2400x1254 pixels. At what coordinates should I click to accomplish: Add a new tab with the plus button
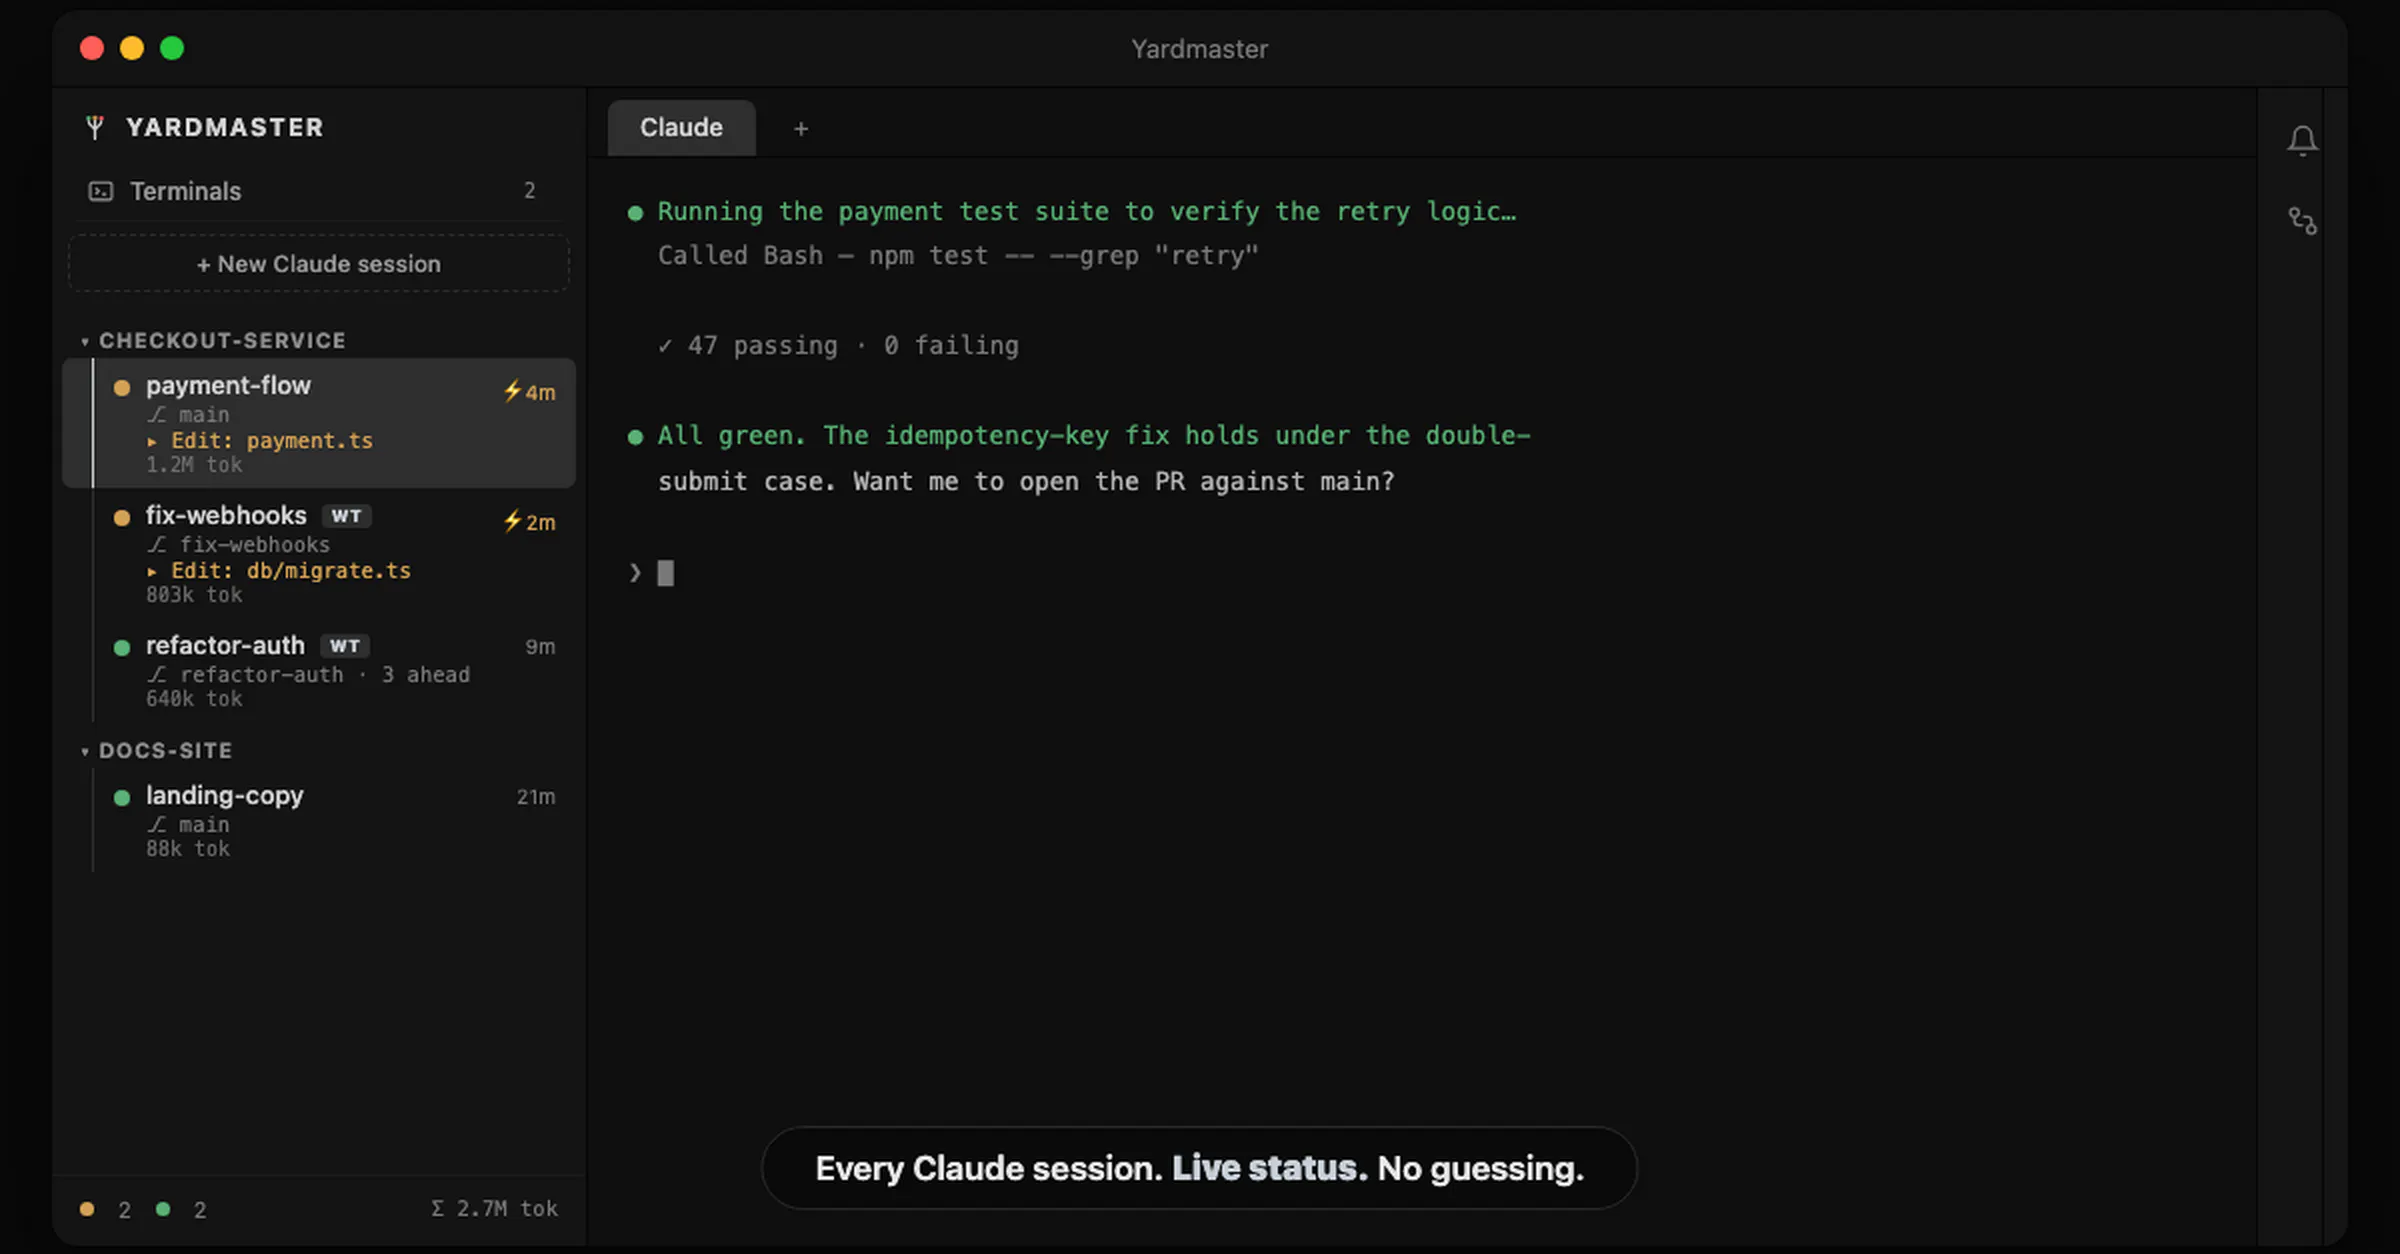click(800, 129)
